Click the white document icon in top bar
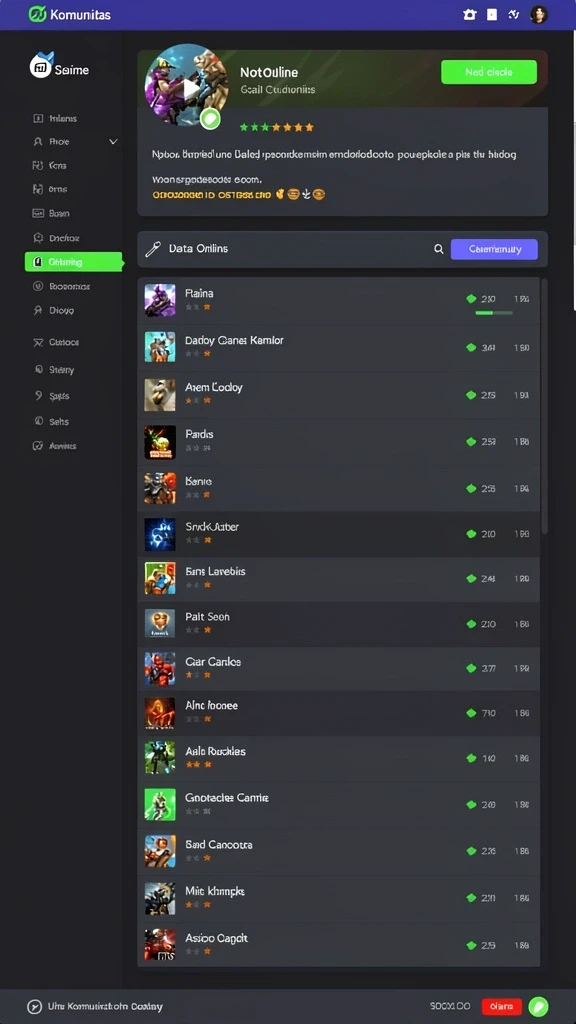 point(492,14)
